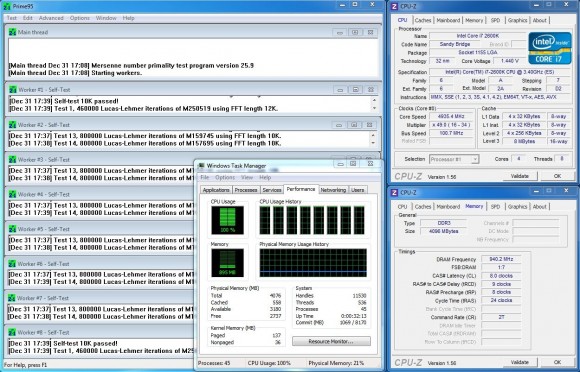Screen dimensions: 580x372
Task: Maximize the Worker #1 Self-Test child window
Action: tap(355, 89)
